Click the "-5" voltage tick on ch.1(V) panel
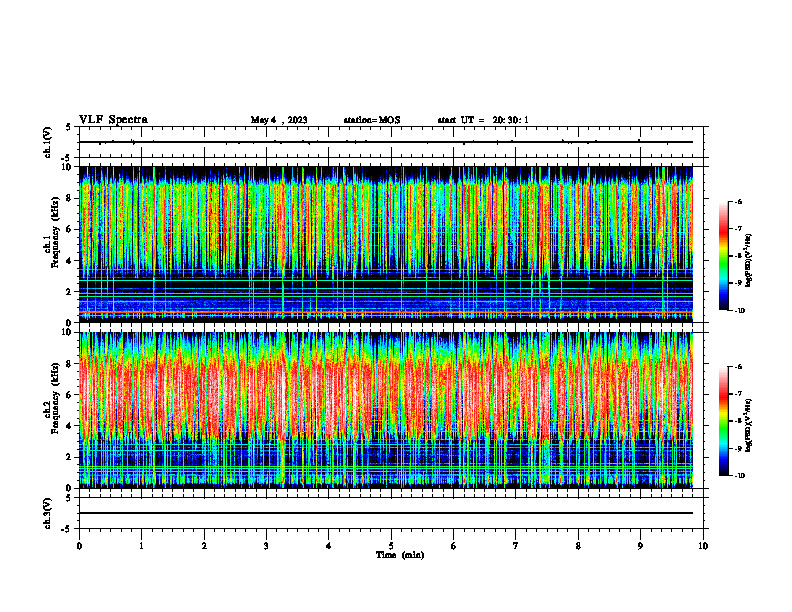This screenshot has width=792, height=612. [x=68, y=158]
